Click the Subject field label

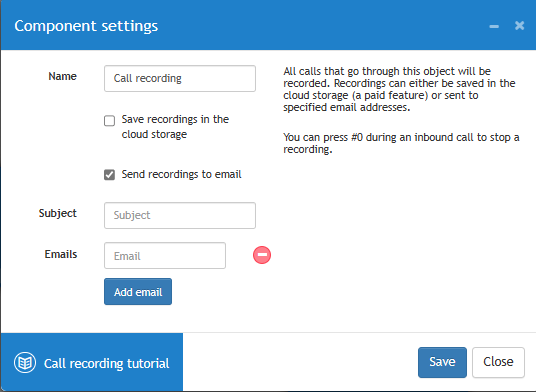58,213
